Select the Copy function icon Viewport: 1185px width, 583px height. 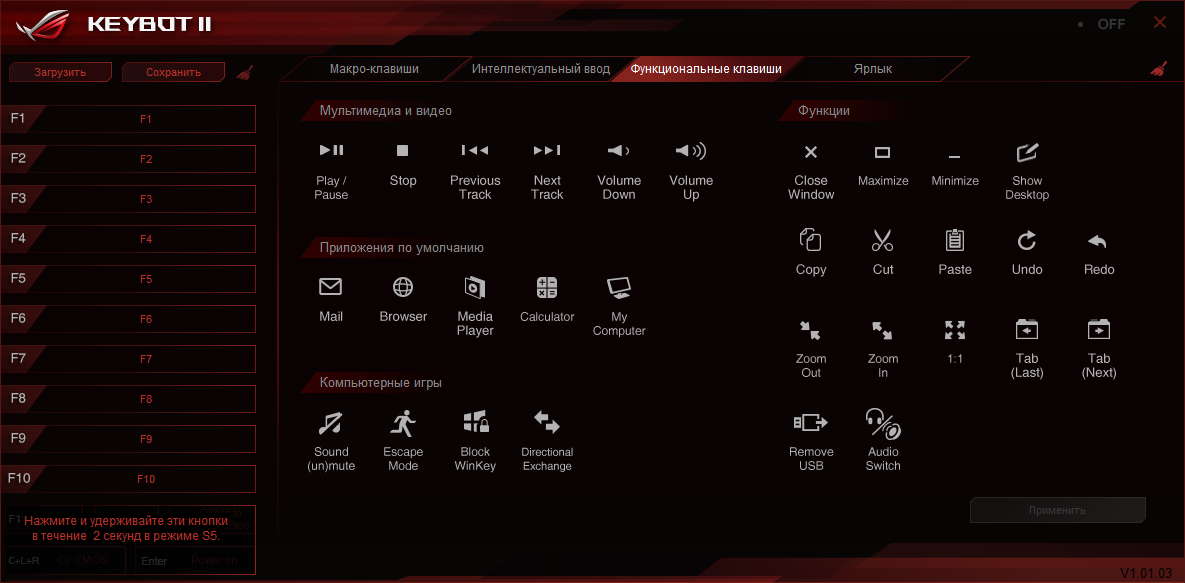tap(811, 240)
